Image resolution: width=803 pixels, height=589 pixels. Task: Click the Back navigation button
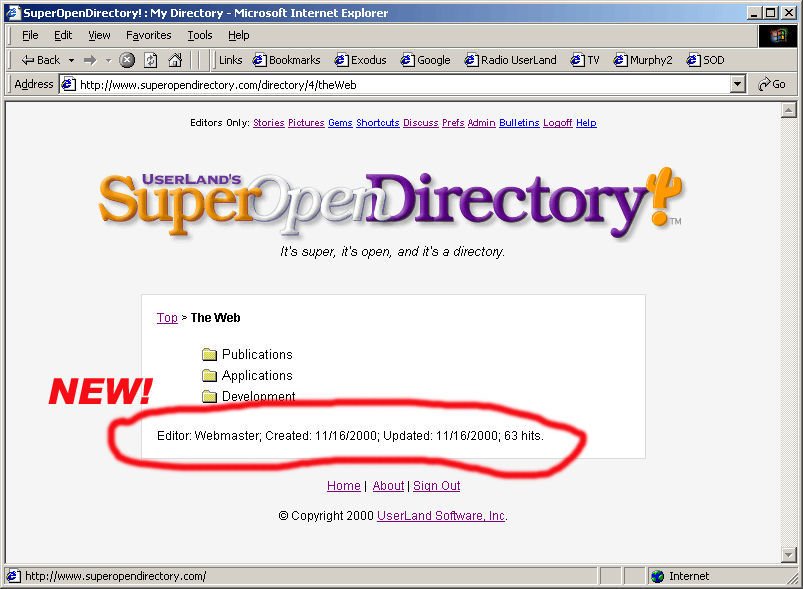40,60
